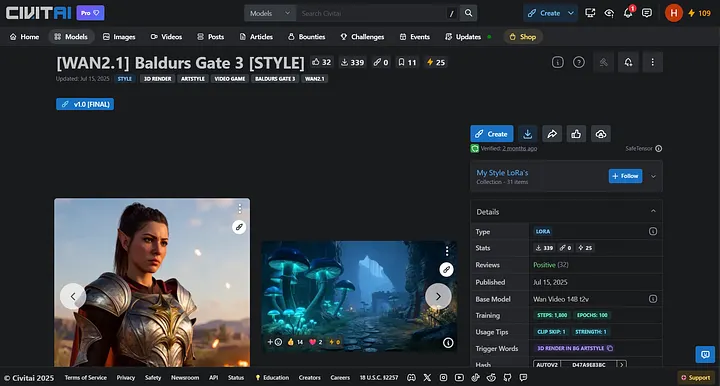Toggle model notification bell with plus

(628, 62)
